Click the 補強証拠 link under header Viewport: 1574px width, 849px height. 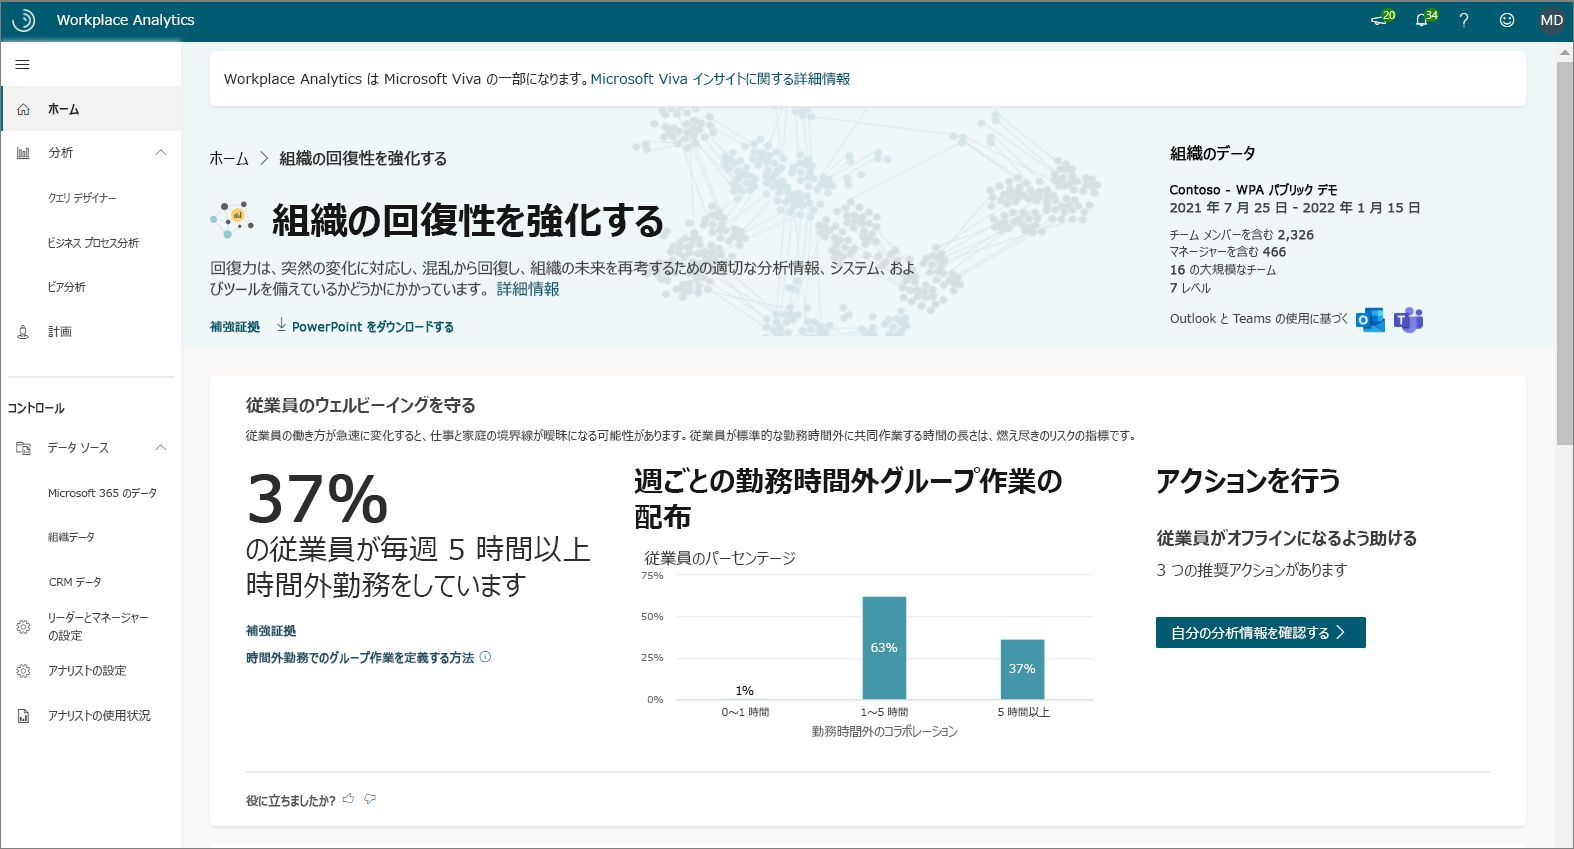235,327
